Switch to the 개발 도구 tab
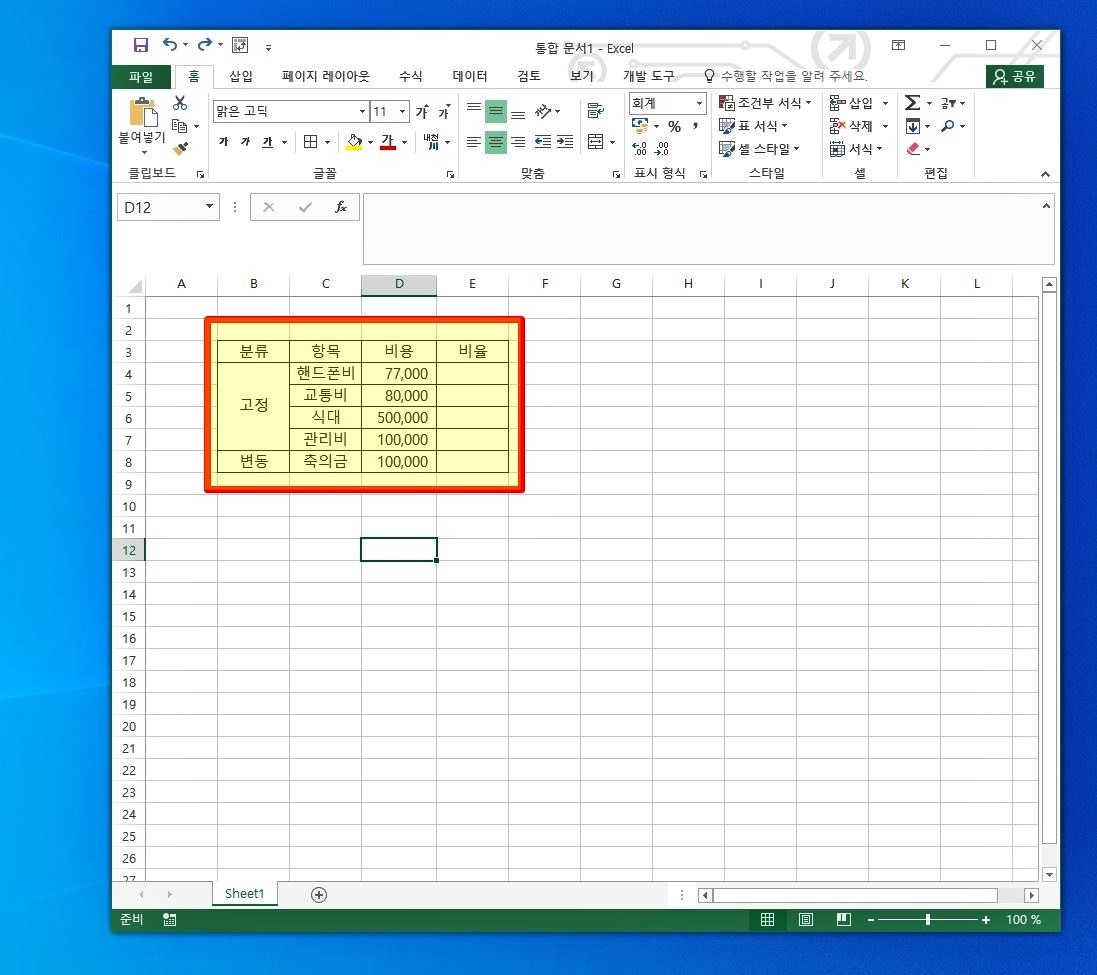This screenshot has width=1097, height=975. [649, 76]
